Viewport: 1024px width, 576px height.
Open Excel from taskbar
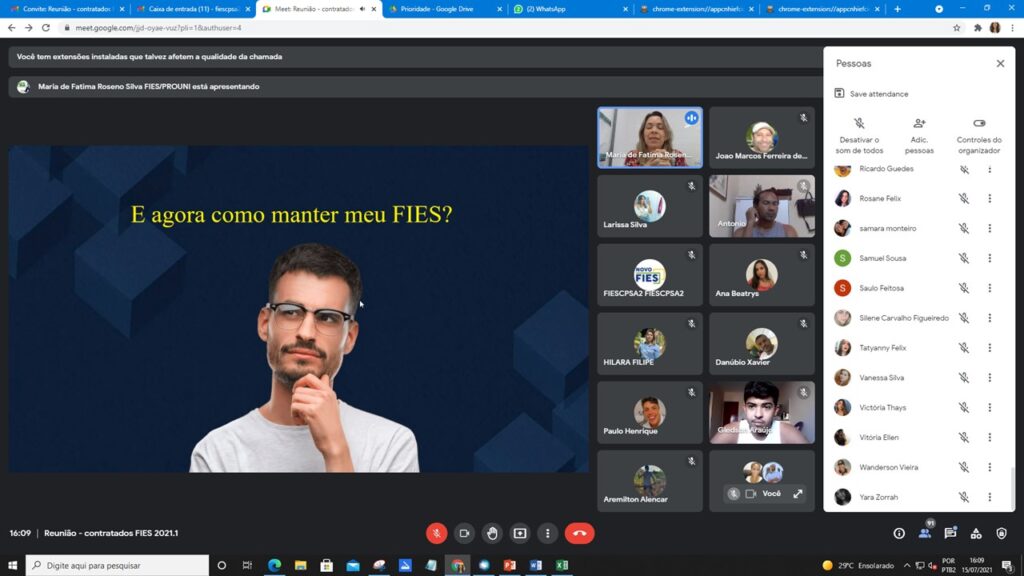tap(562, 565)
